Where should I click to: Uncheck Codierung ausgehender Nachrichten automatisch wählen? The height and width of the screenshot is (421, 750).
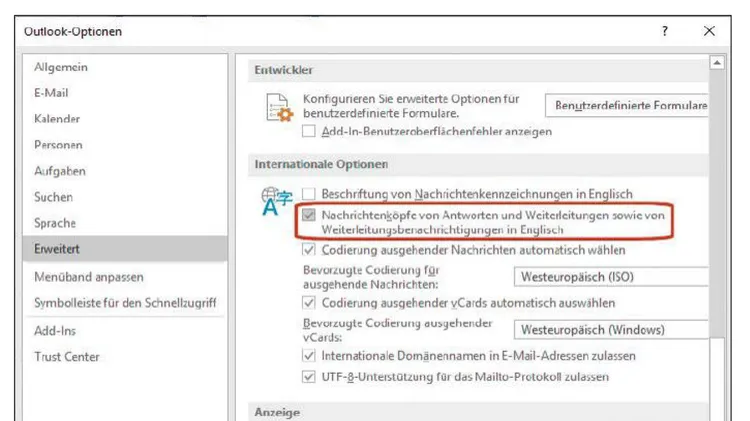309,250
